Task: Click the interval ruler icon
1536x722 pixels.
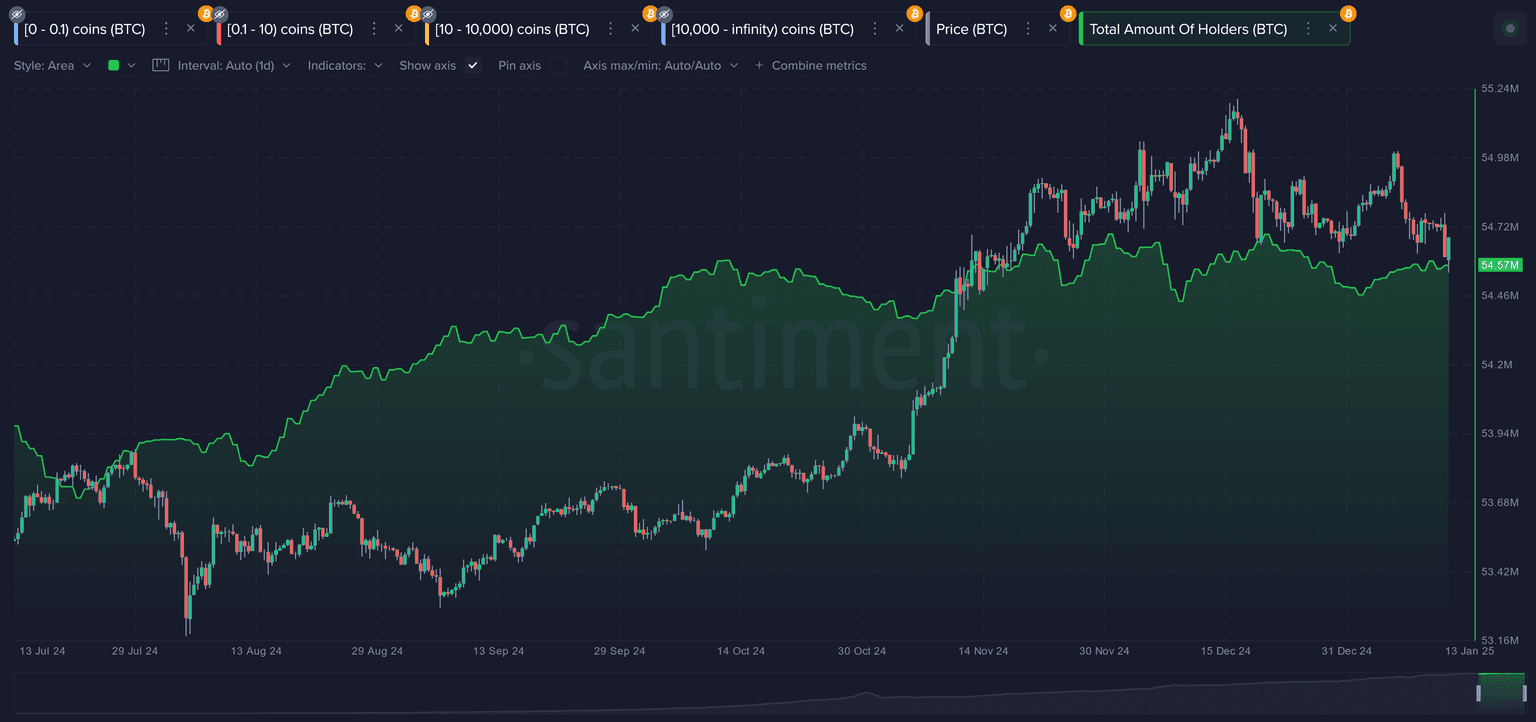Action: [x=160, y=65]
